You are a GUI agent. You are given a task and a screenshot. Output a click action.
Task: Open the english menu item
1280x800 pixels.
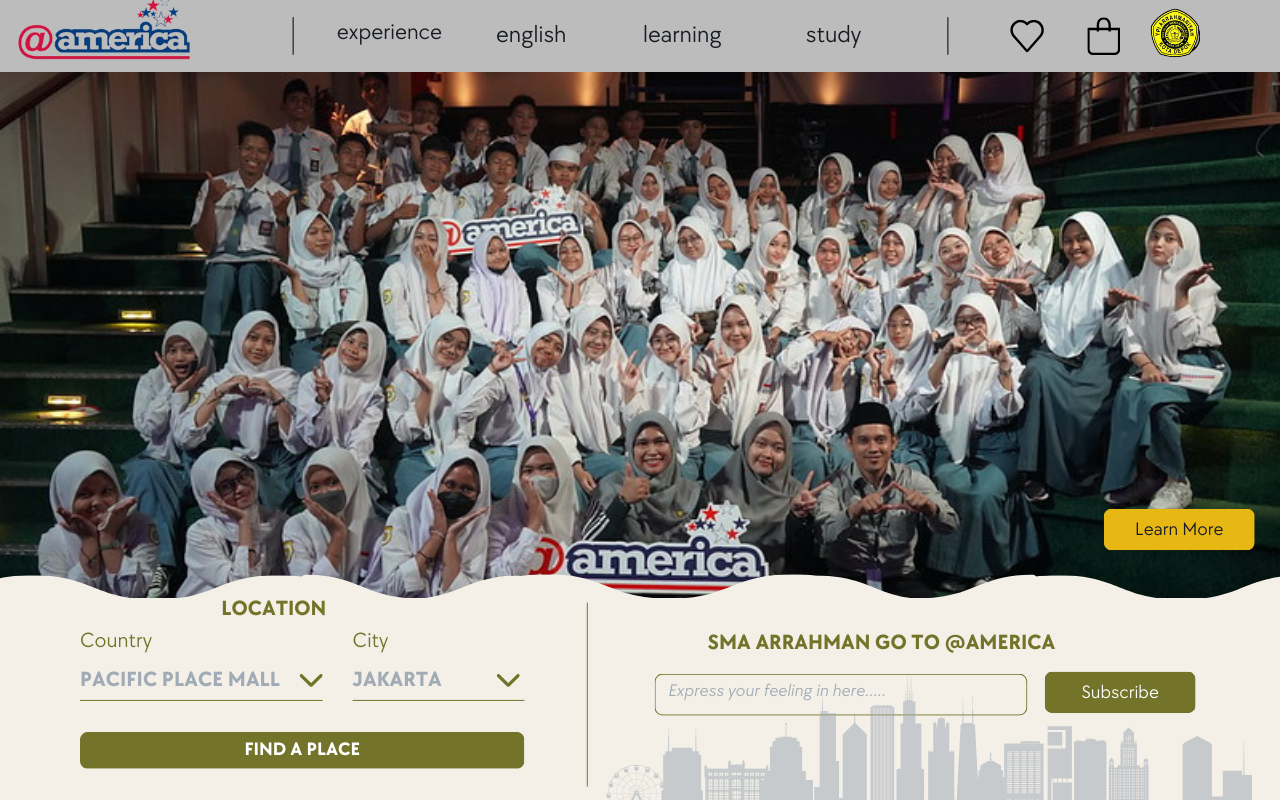[531, 35]
